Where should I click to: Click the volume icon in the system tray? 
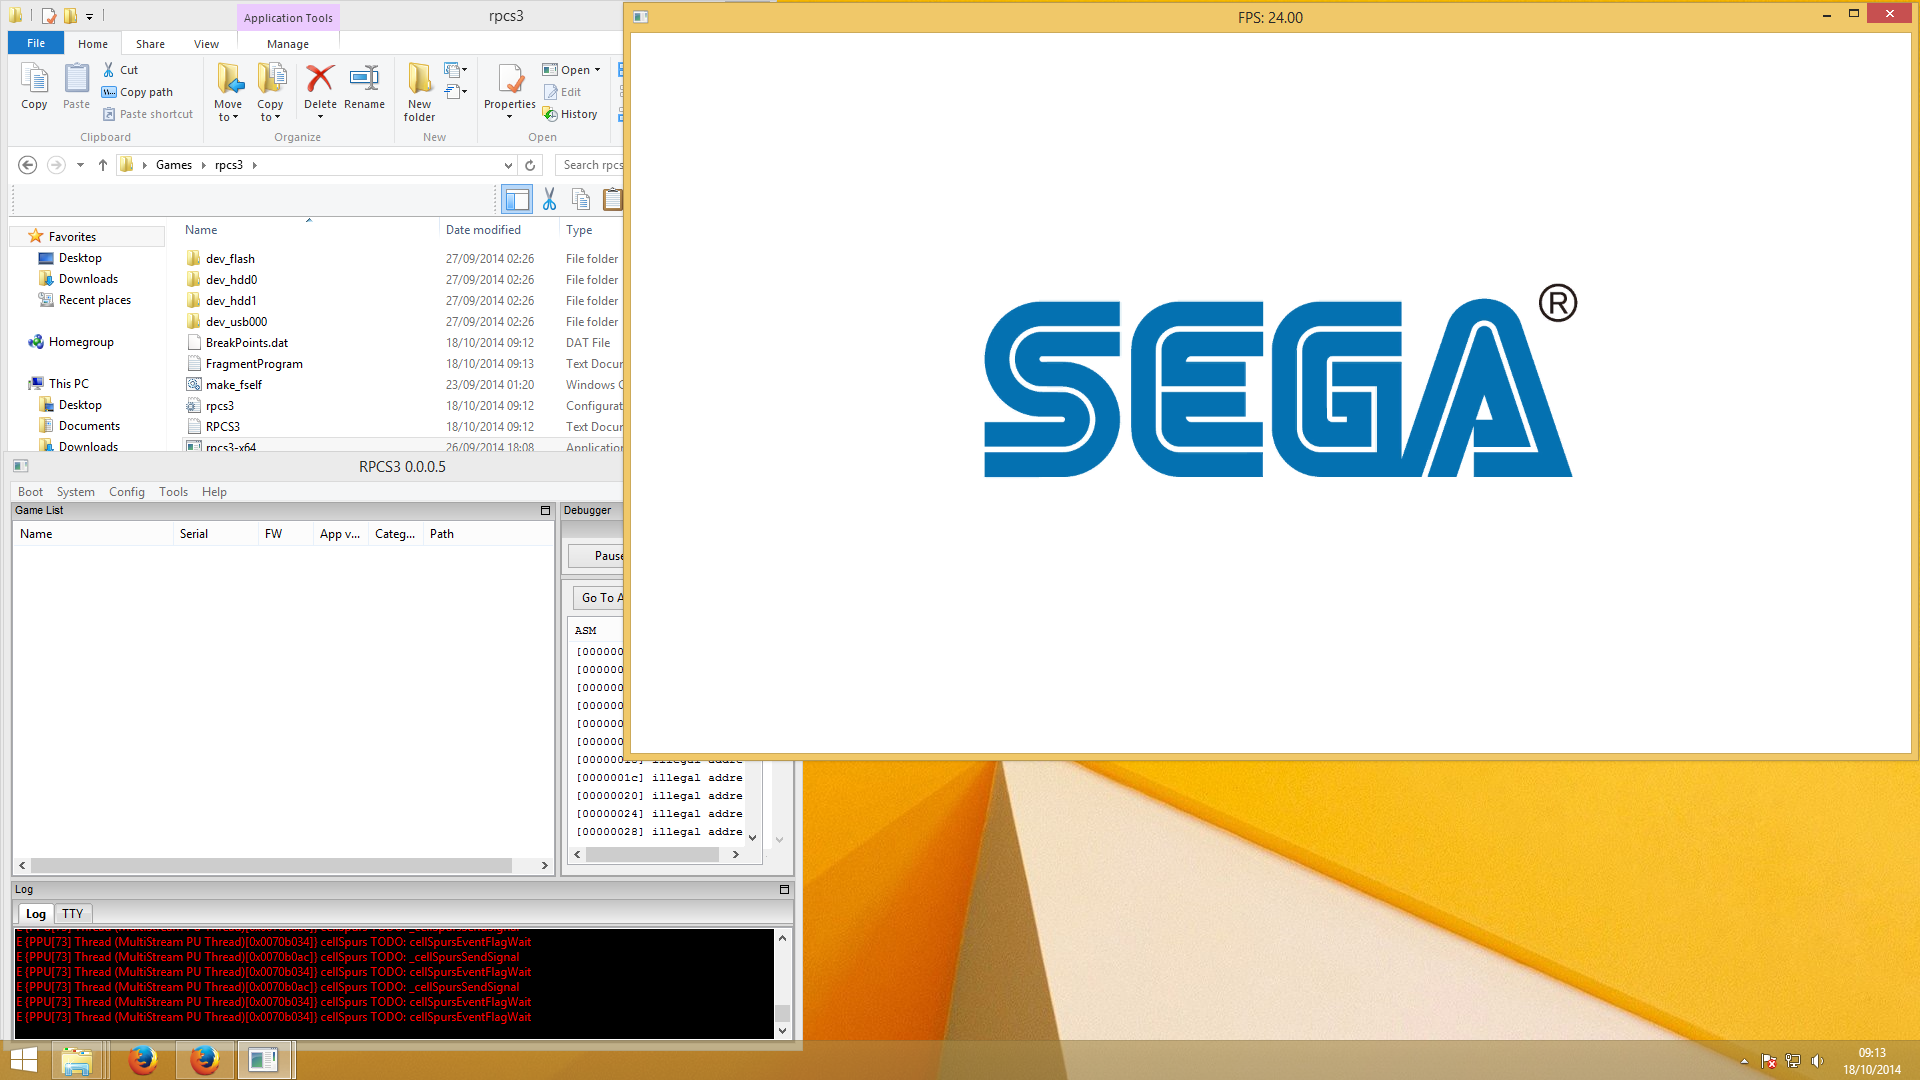[x=1817, y=1061]
